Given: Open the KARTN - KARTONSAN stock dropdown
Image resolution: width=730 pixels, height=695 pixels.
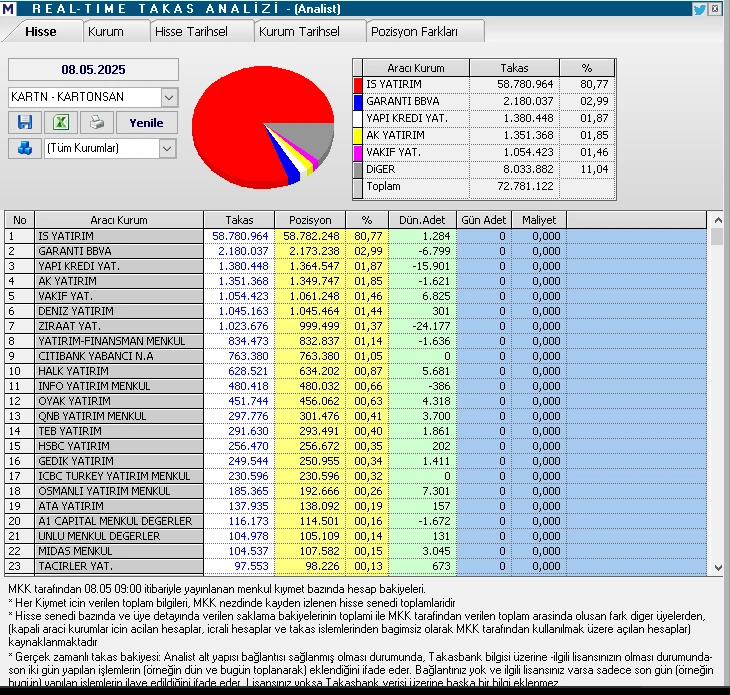Looking at the screenshot, I should [x=169, y=97].
